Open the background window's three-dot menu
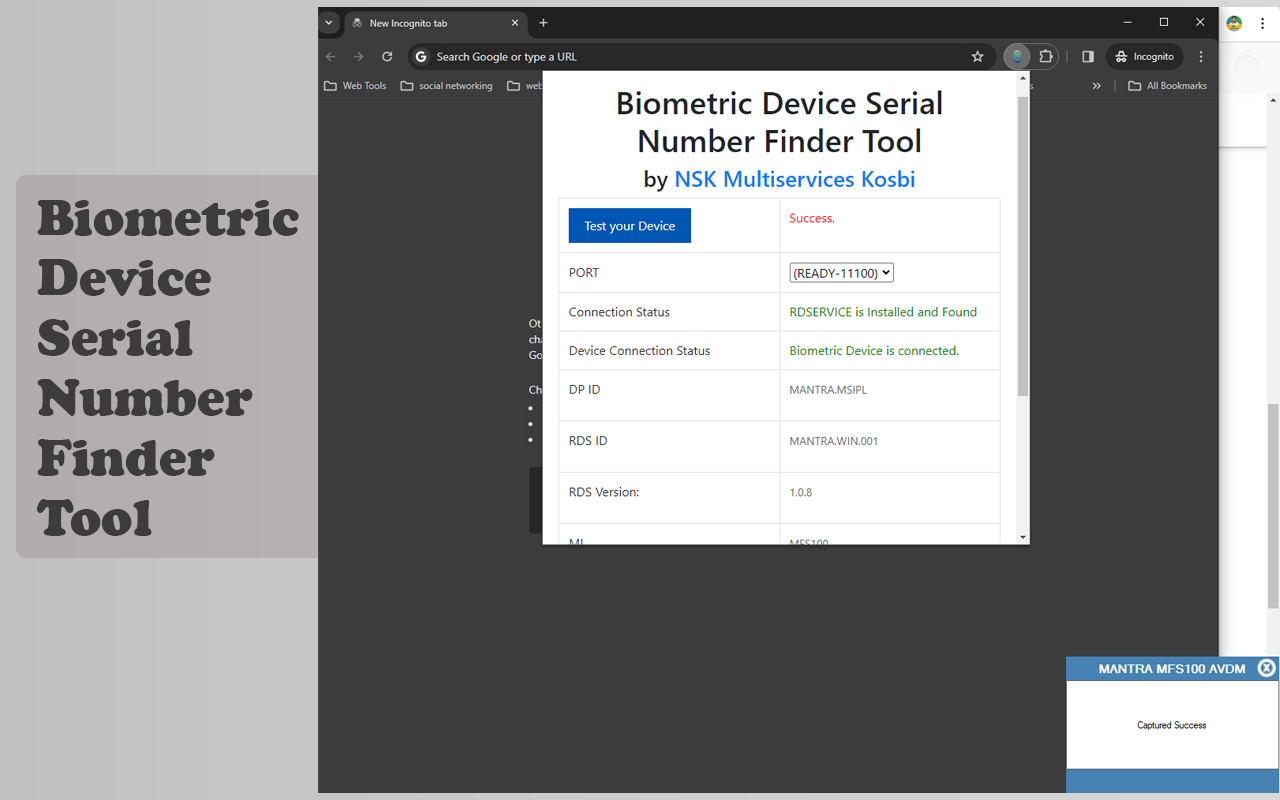The width and height of the screenshot is (1280, 800). tap(1262, 23)
